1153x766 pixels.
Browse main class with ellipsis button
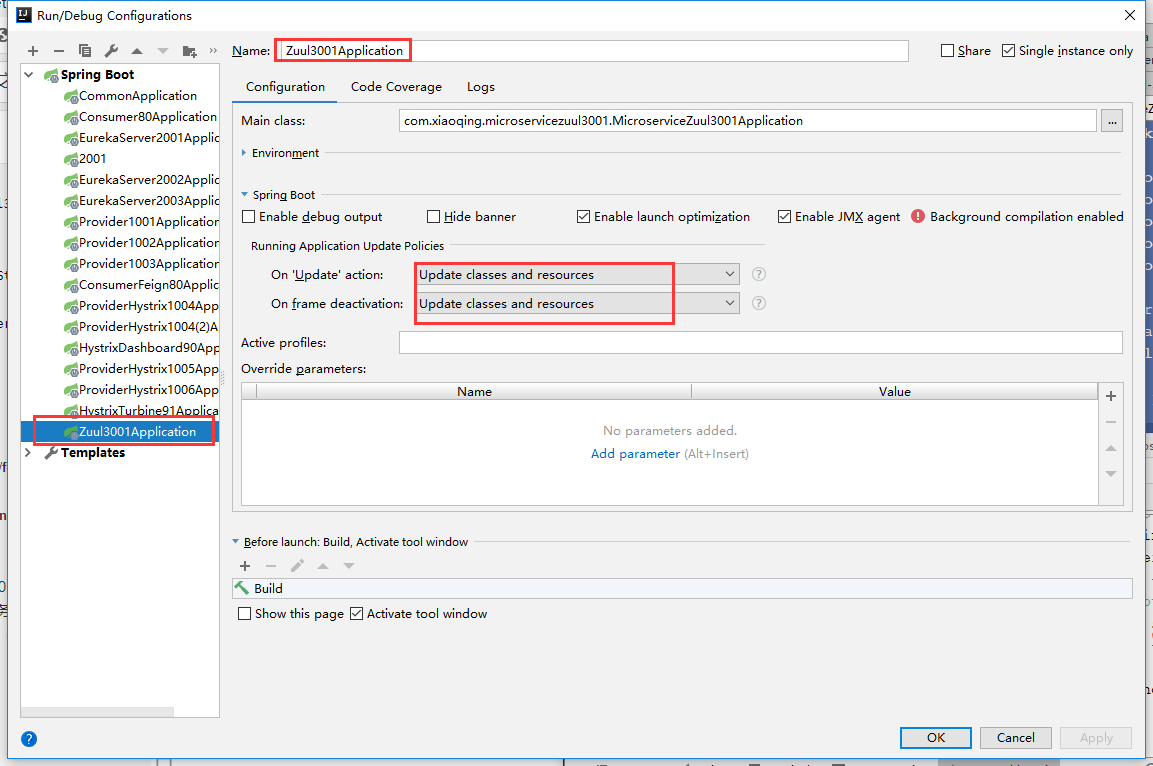pyautogui.click(x=1112, y=121)
